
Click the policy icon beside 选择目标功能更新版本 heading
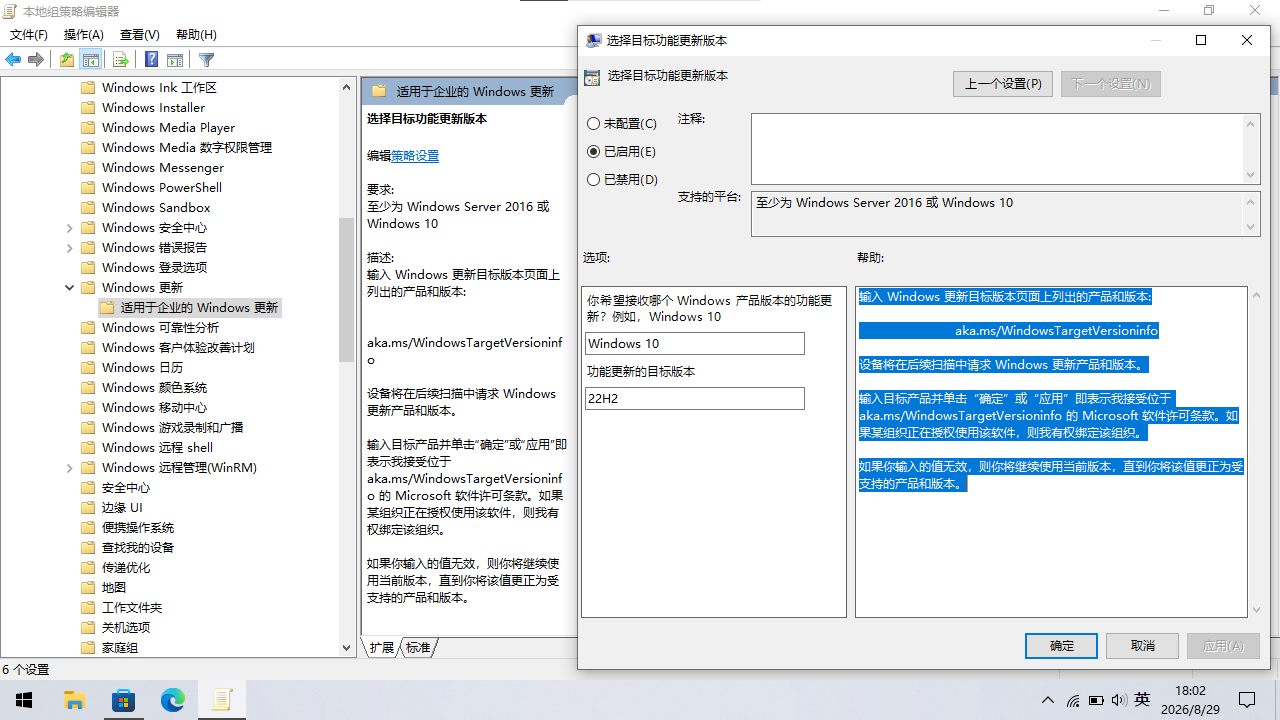click(x=593, y=76)
